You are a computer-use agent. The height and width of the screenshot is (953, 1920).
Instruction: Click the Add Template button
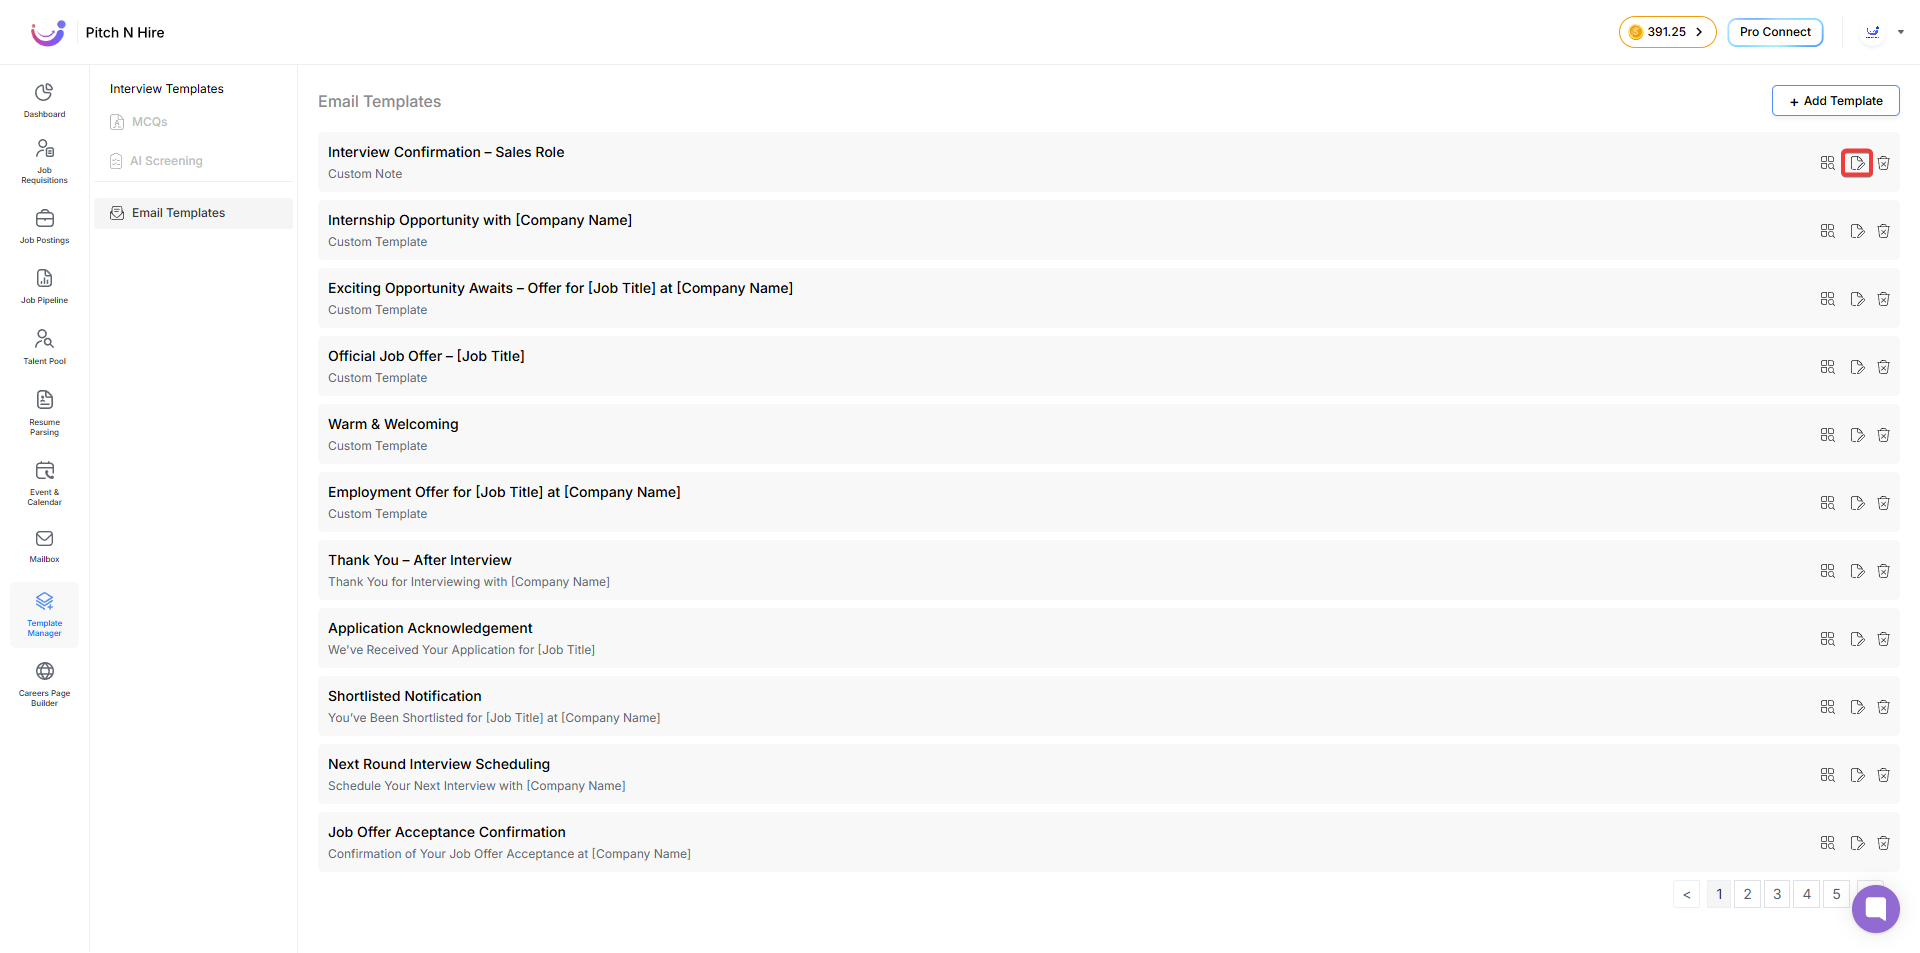click(1835, 101)
